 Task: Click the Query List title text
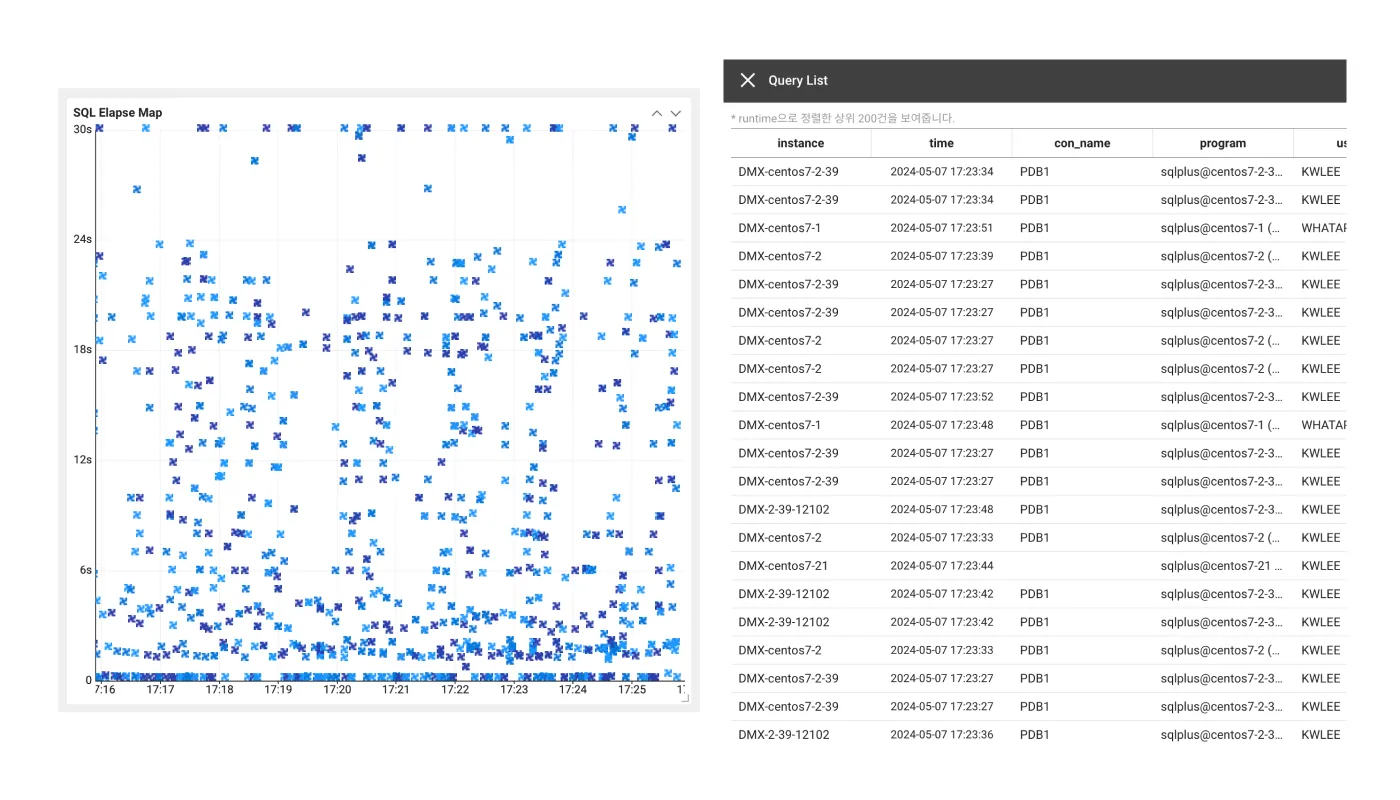[798, 81]
